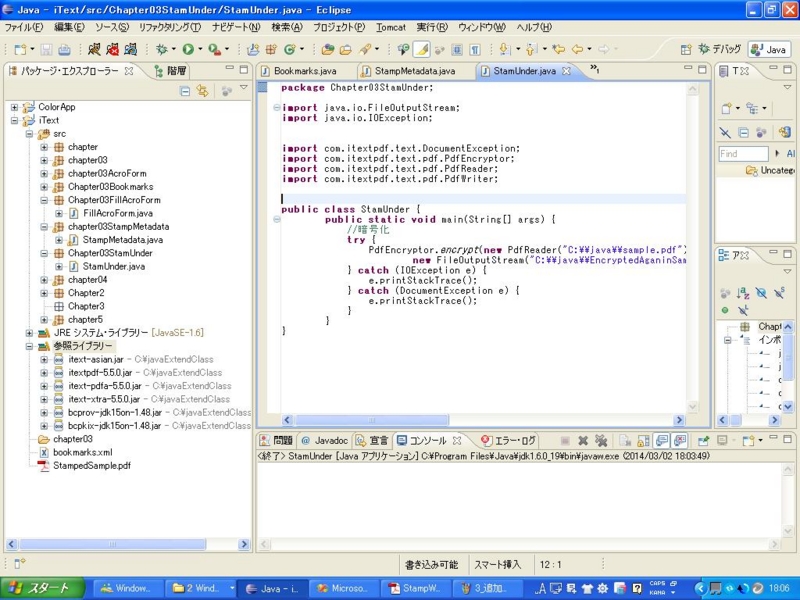The width and height of the screenshot is (800, 600).
Task: Start Tomcat toolbar icon
Action: pos(94,49)
